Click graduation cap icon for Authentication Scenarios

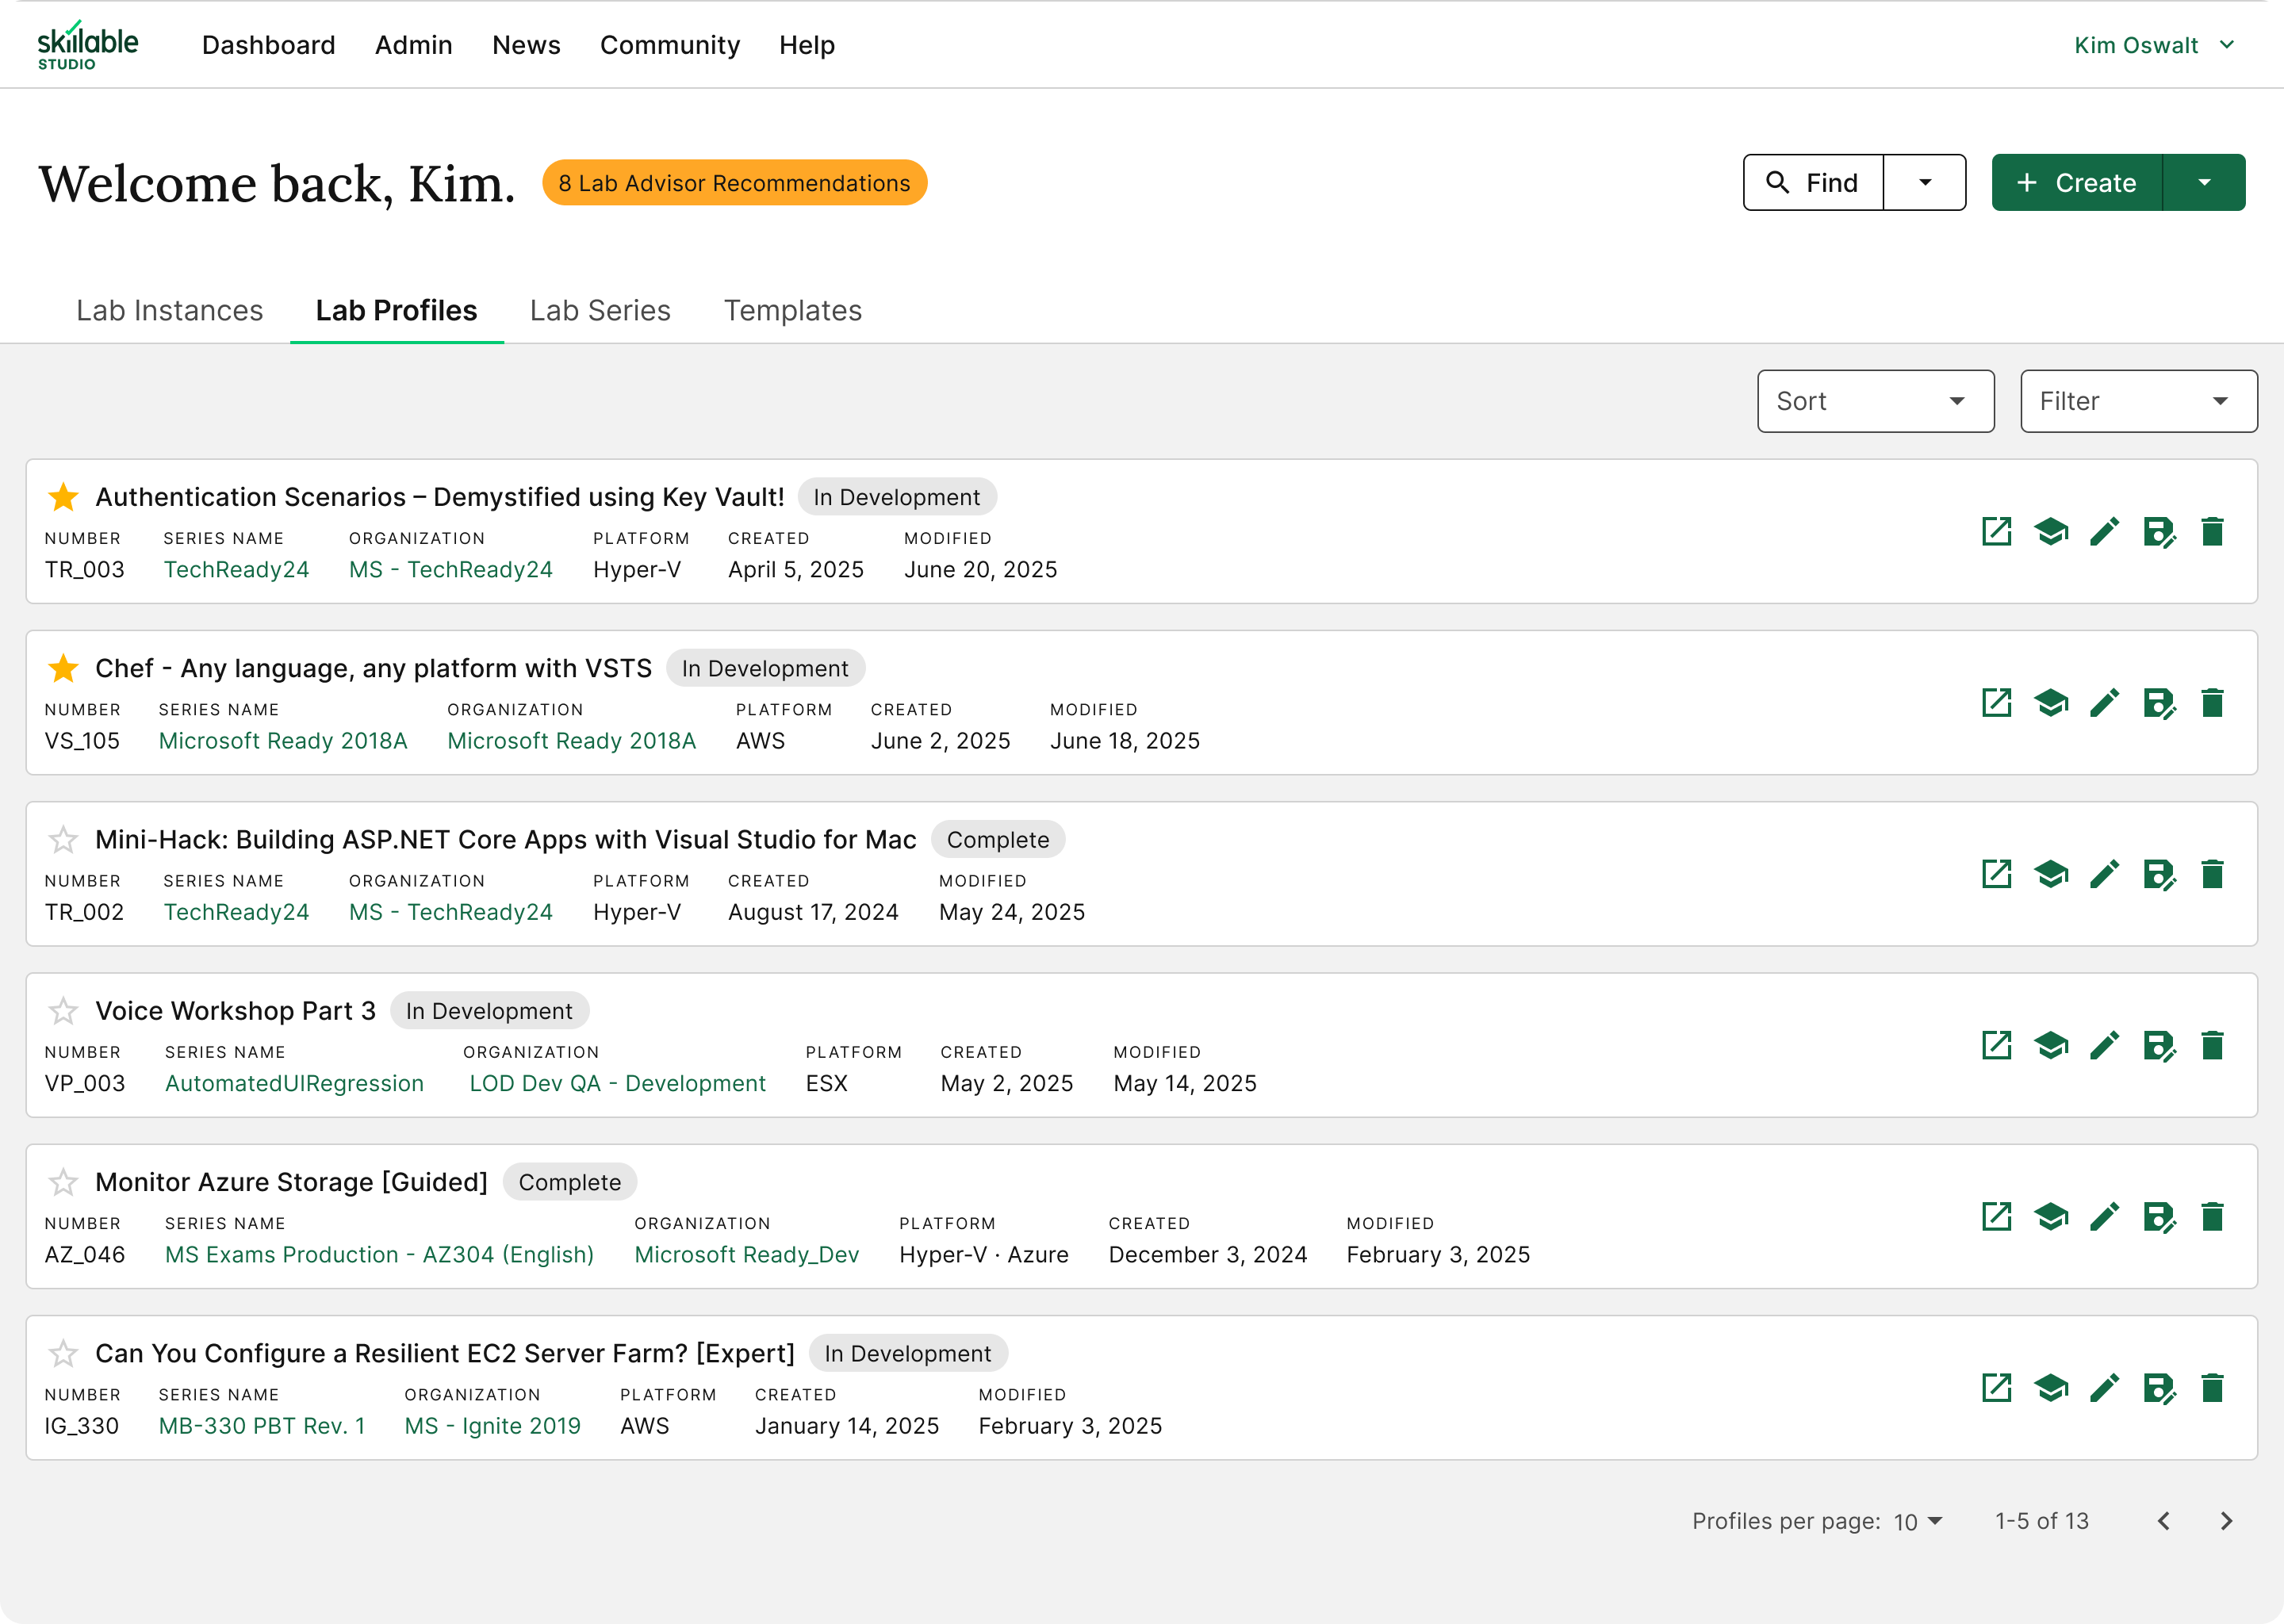click(x=2051, y=531)
